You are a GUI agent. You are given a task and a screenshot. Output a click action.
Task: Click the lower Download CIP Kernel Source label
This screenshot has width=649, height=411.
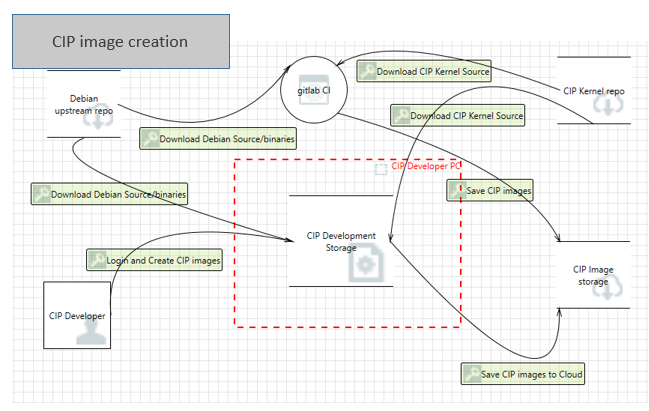tap(458, 115)
